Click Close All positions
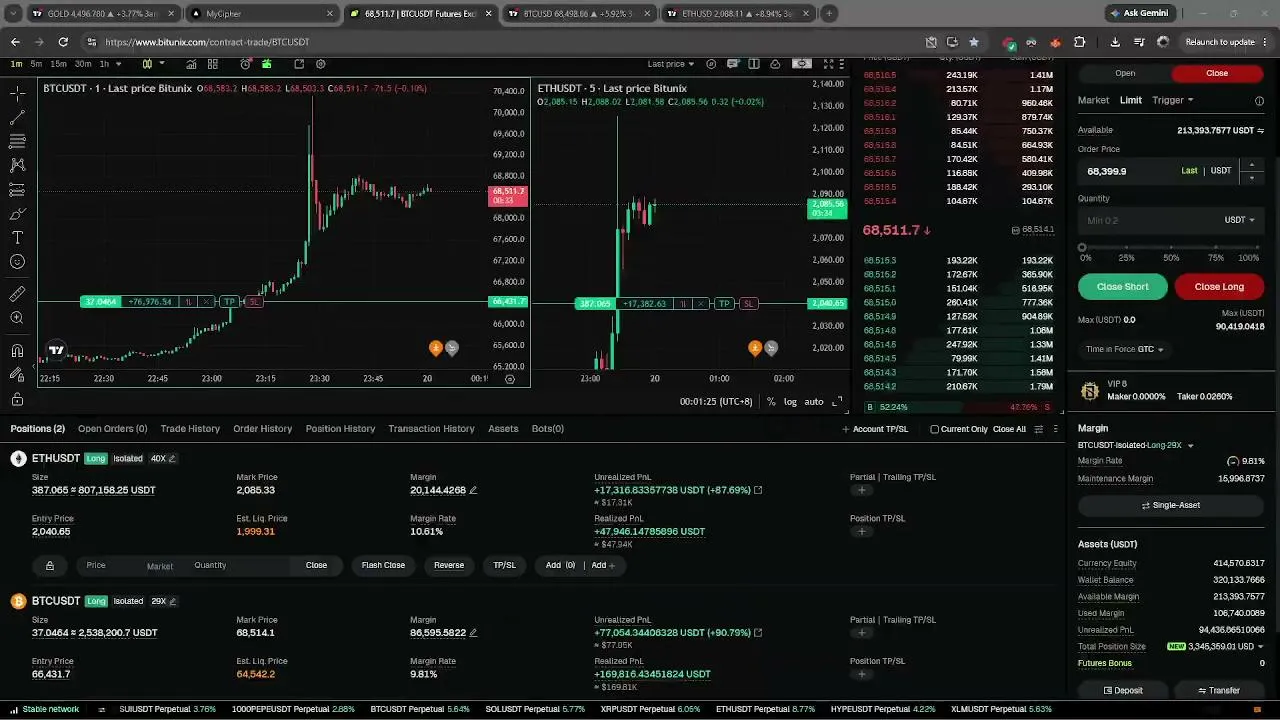 (x=1009, y=430)
